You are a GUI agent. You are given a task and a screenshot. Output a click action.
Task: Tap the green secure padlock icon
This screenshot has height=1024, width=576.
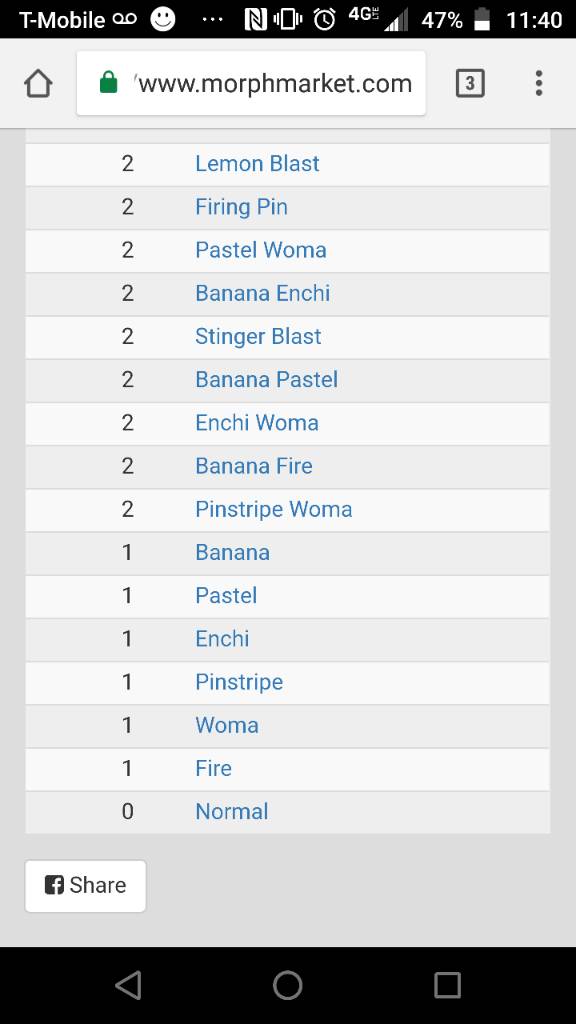click(x=108, y=84)
